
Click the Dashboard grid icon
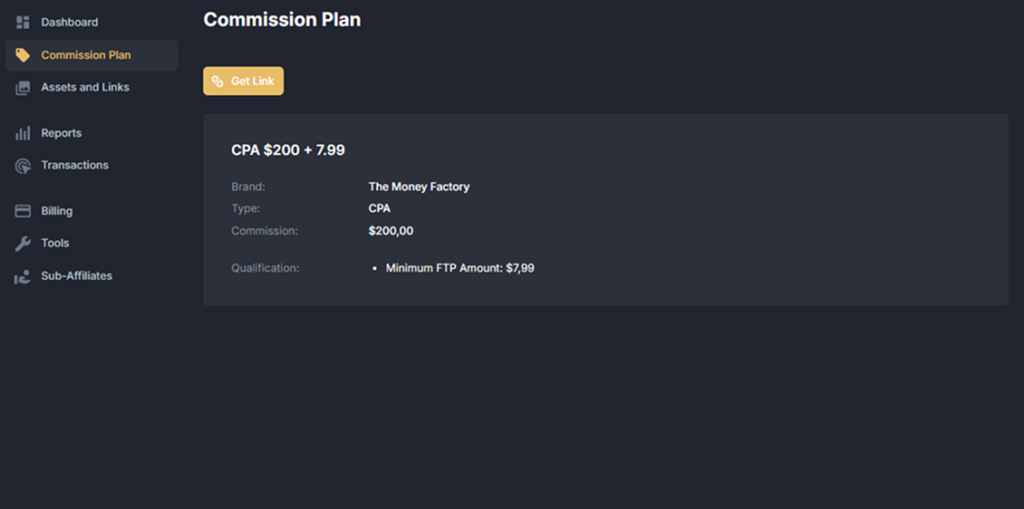pyautogui.click(x=22, y=22)
